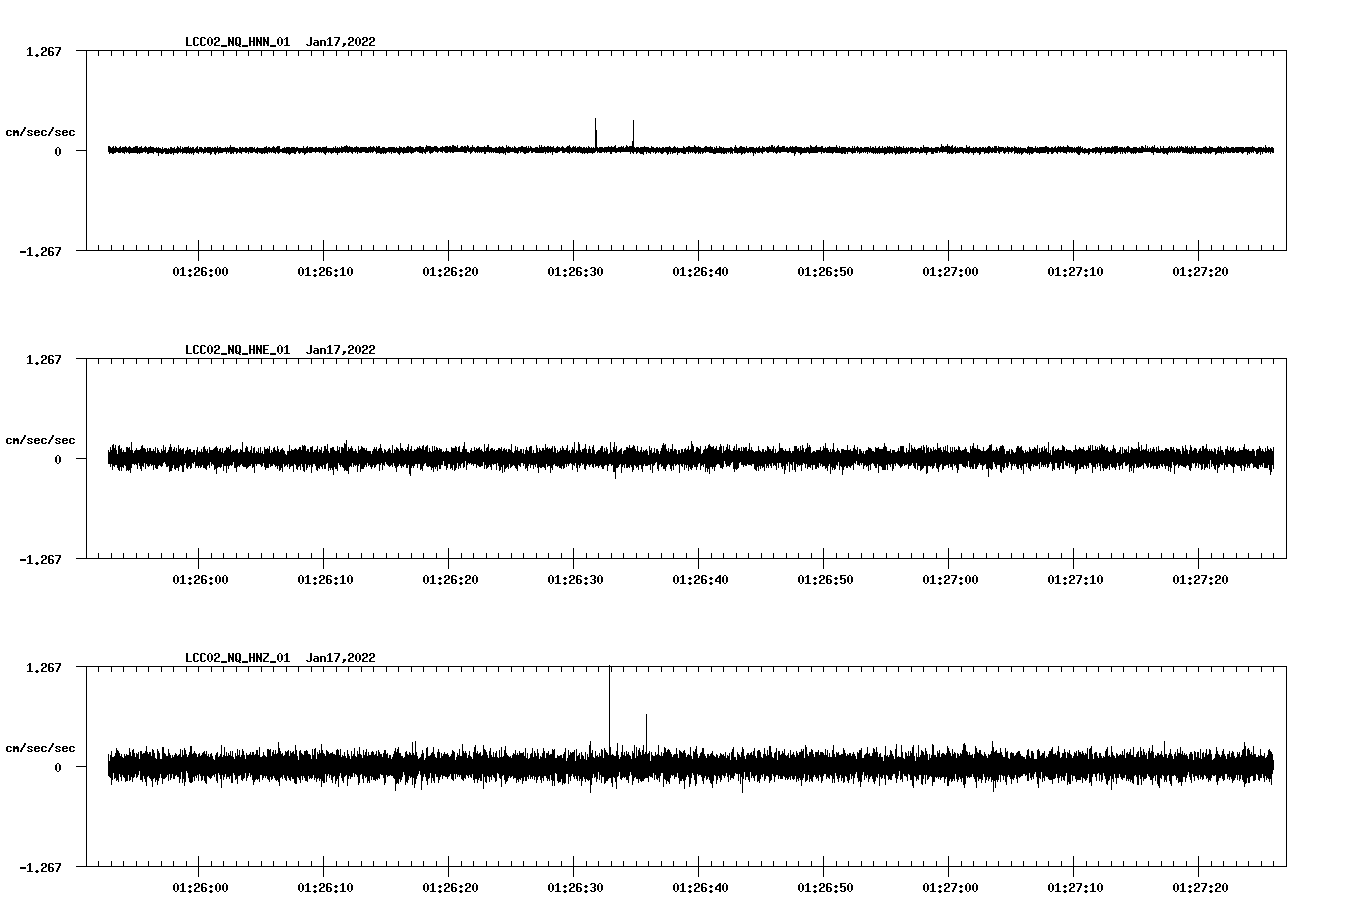Click the 01:26:20 time label under HNN plot
This screenshot has height=924, width=1358.
450,272
